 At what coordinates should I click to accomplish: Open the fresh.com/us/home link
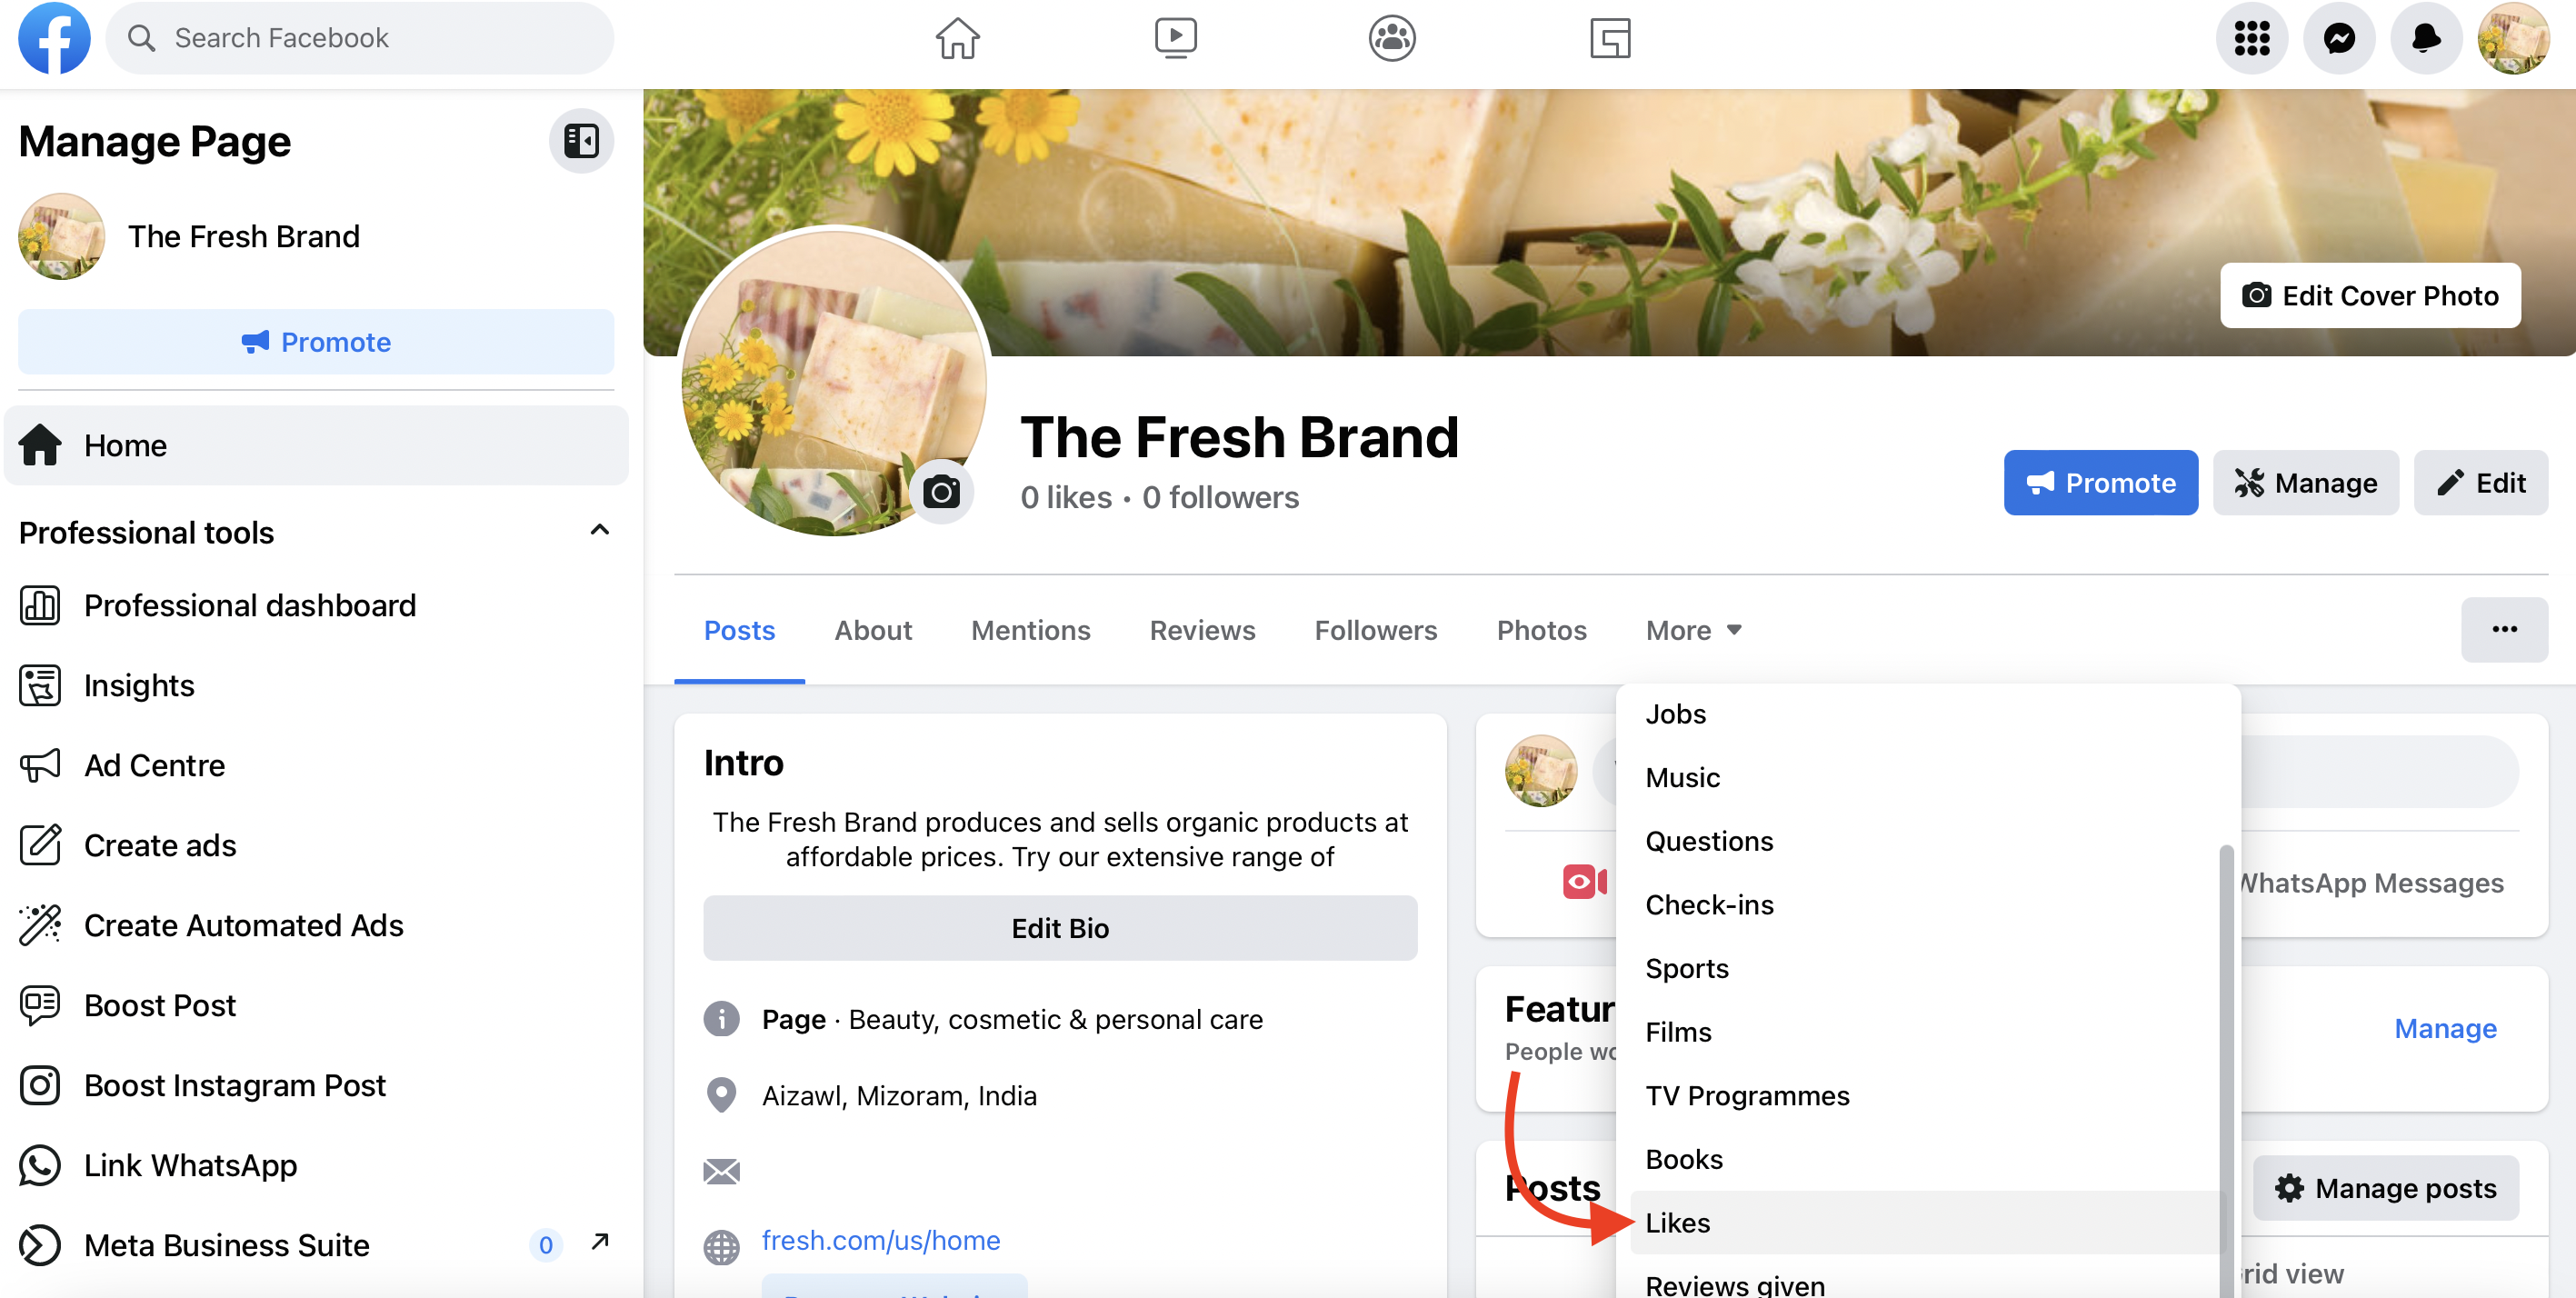881,1240
